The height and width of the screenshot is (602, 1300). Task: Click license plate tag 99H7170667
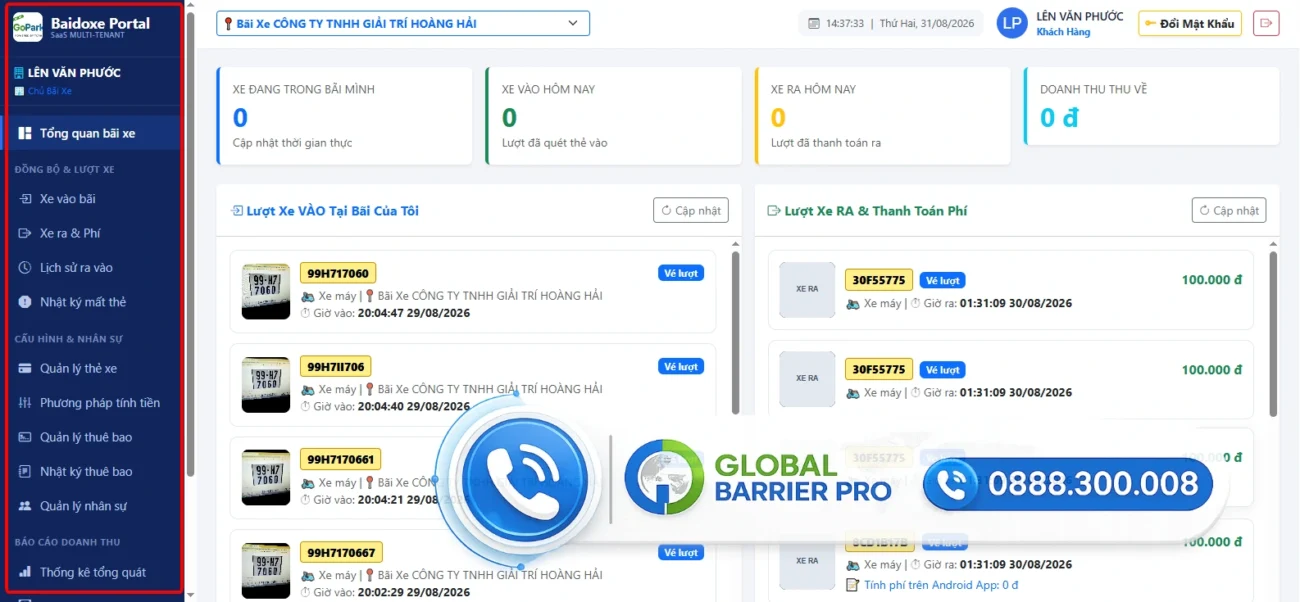click(341, 553)
